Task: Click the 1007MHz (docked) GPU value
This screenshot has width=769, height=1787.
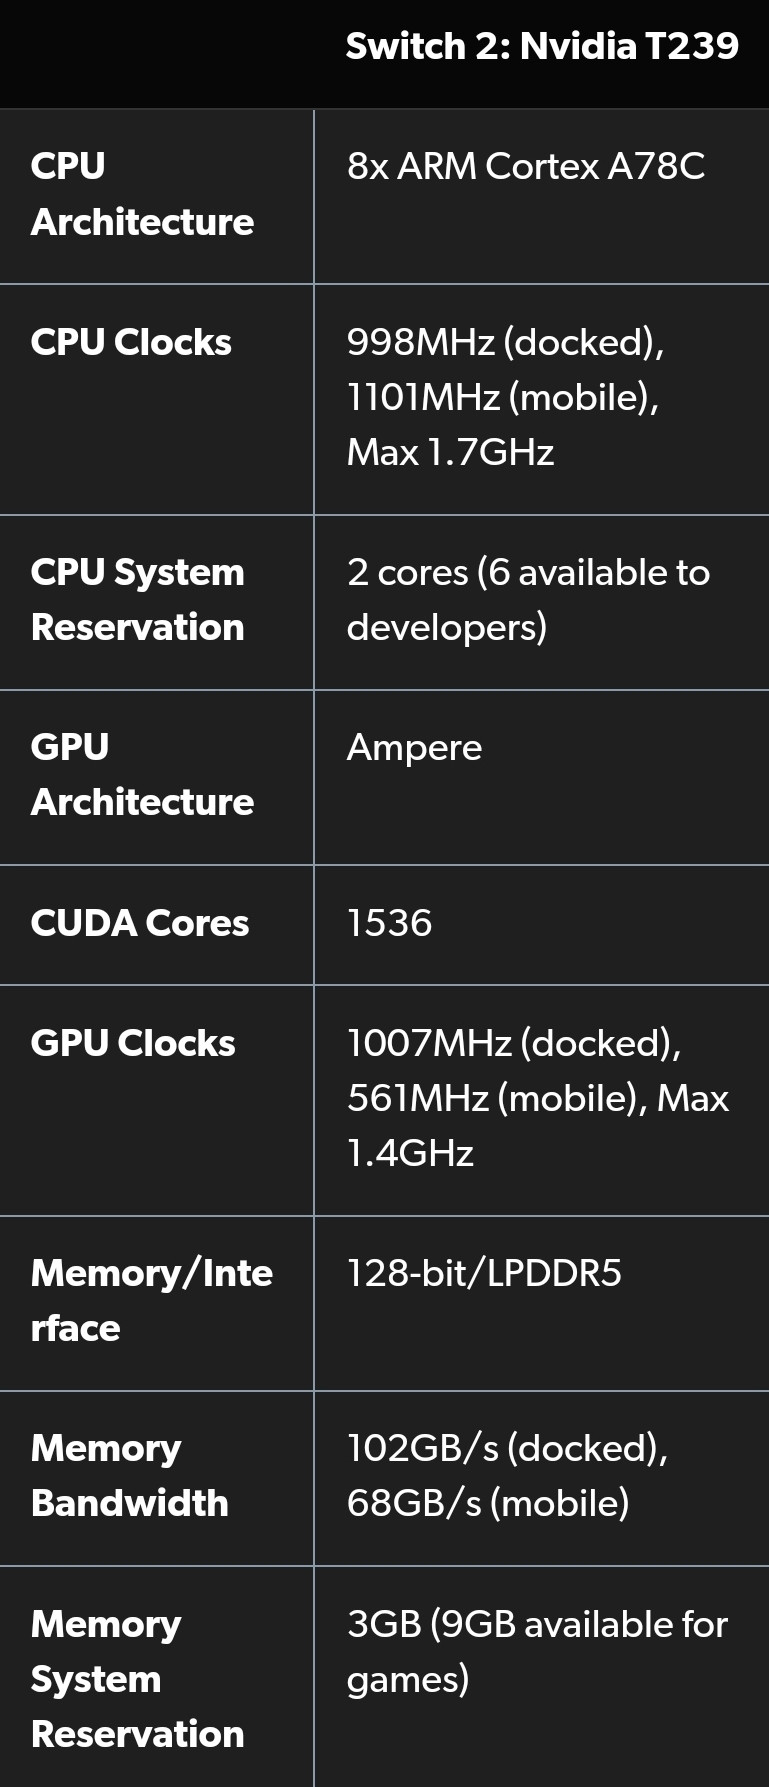Action: pyautogui.click(x=514, y=1043)
